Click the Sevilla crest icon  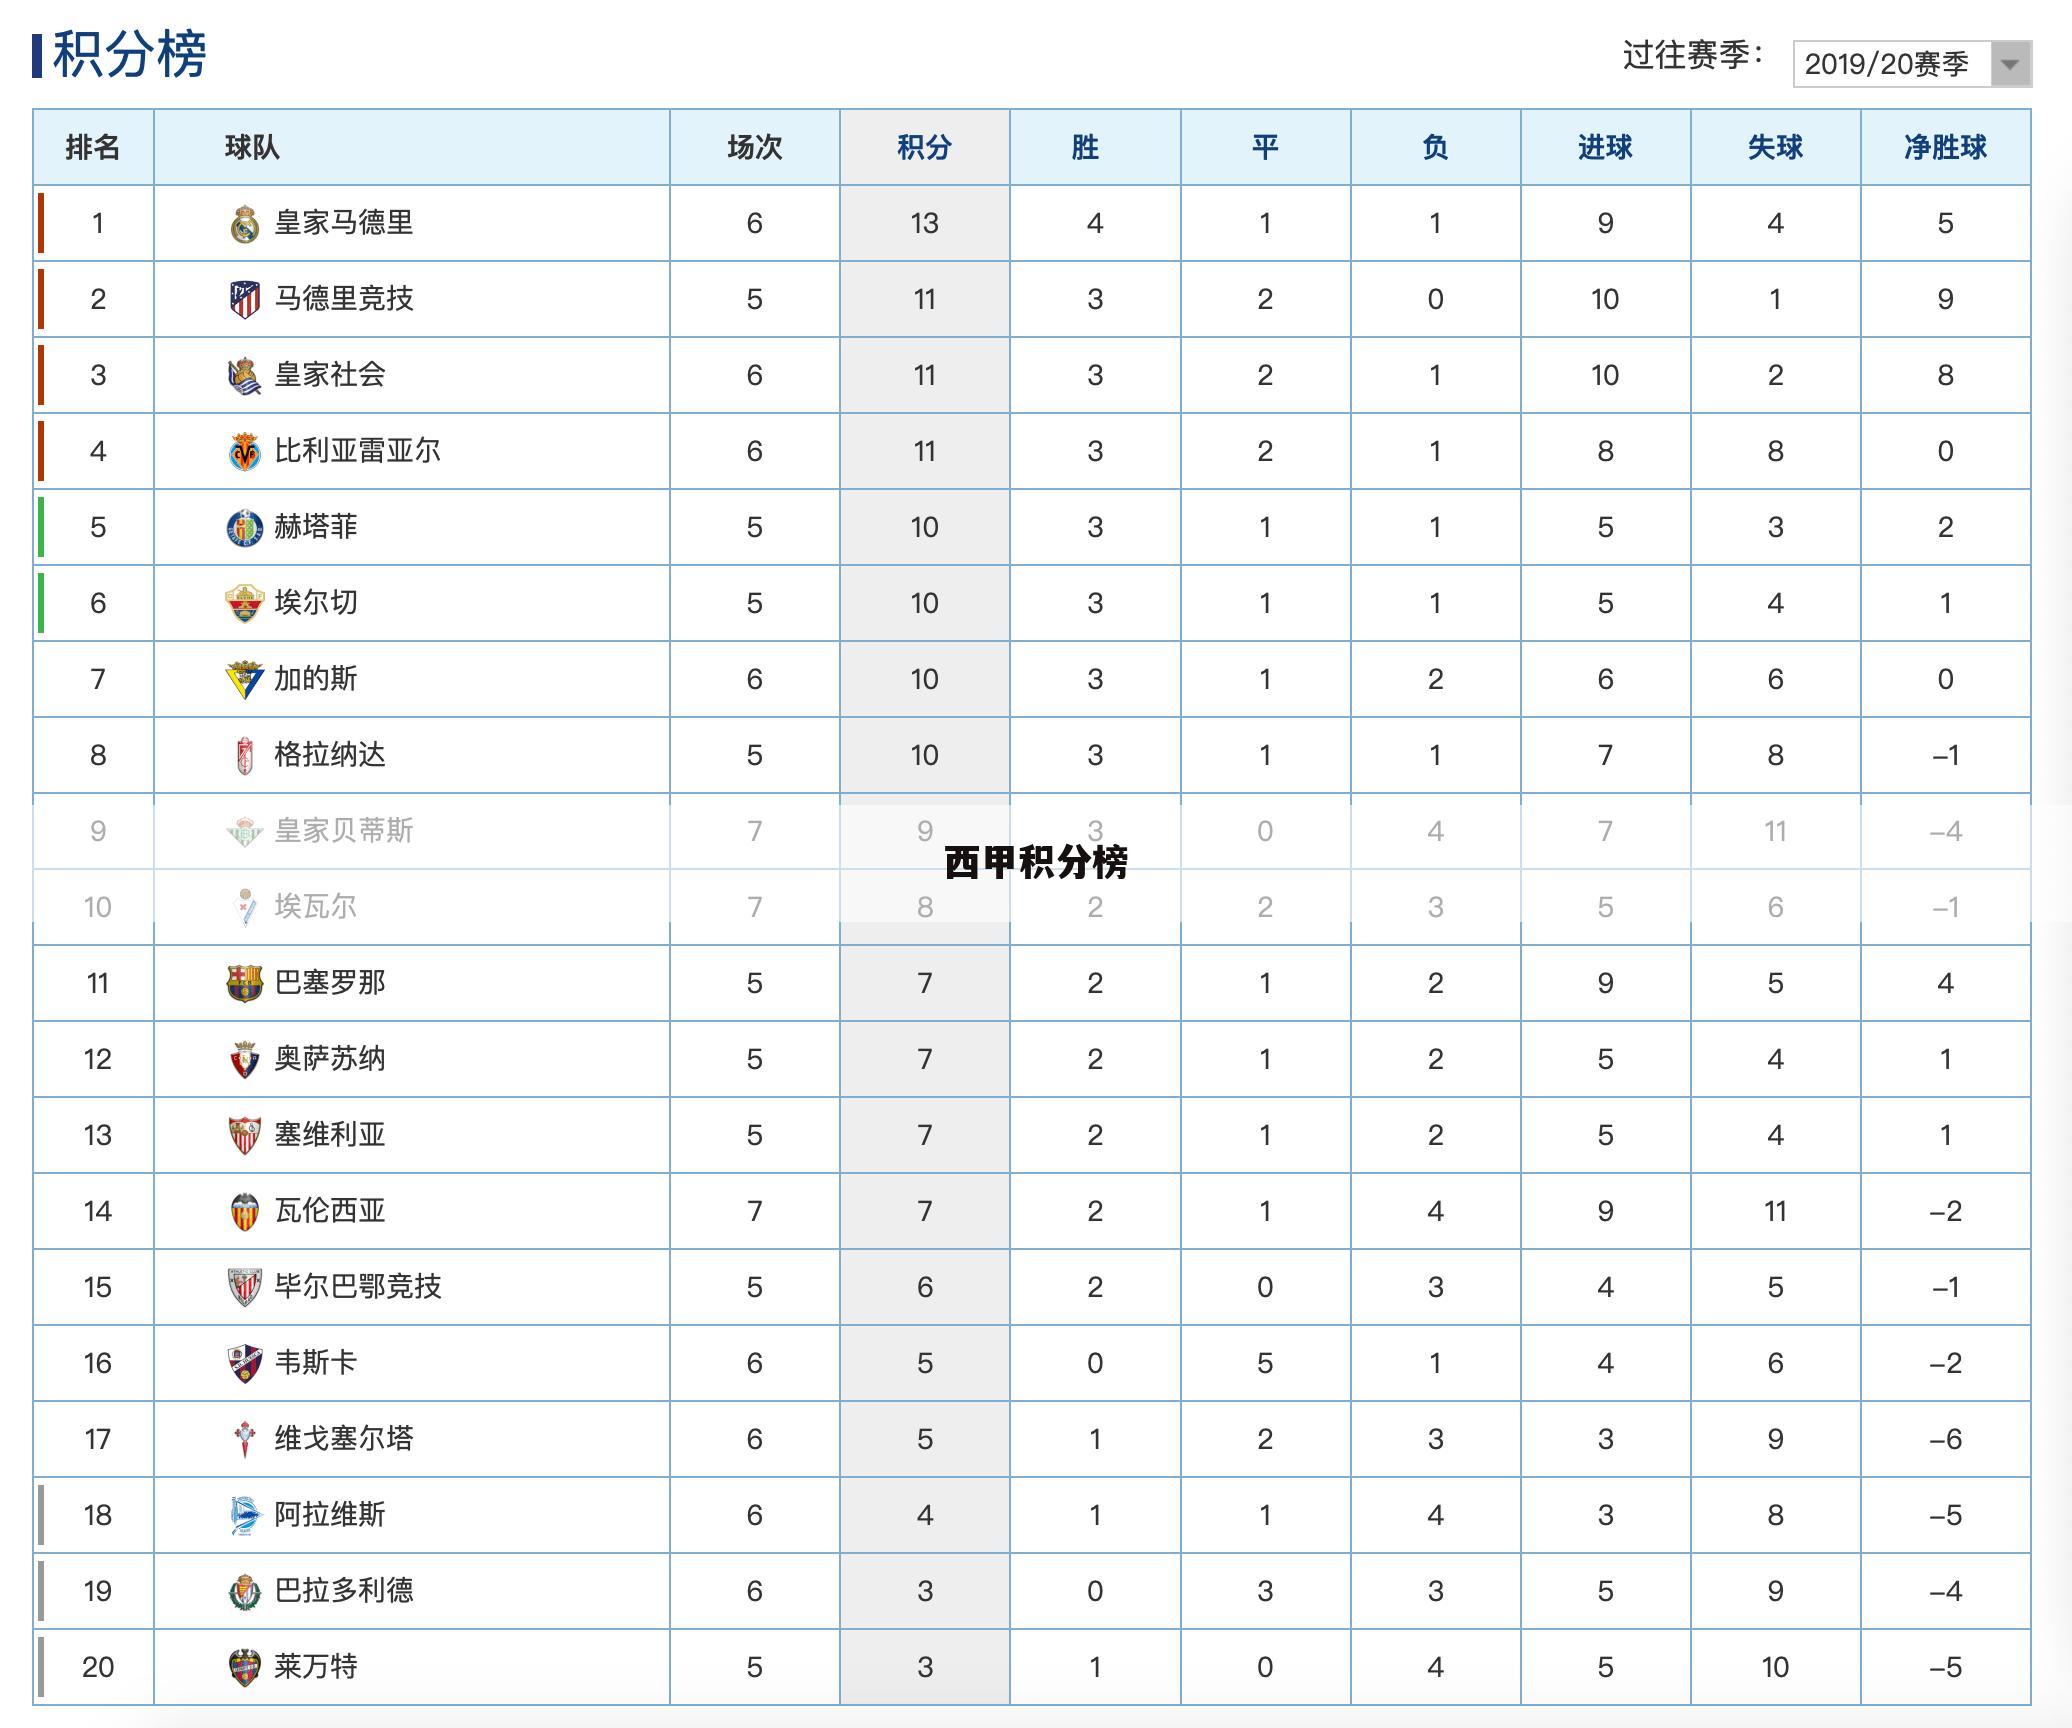point(245,1135)
